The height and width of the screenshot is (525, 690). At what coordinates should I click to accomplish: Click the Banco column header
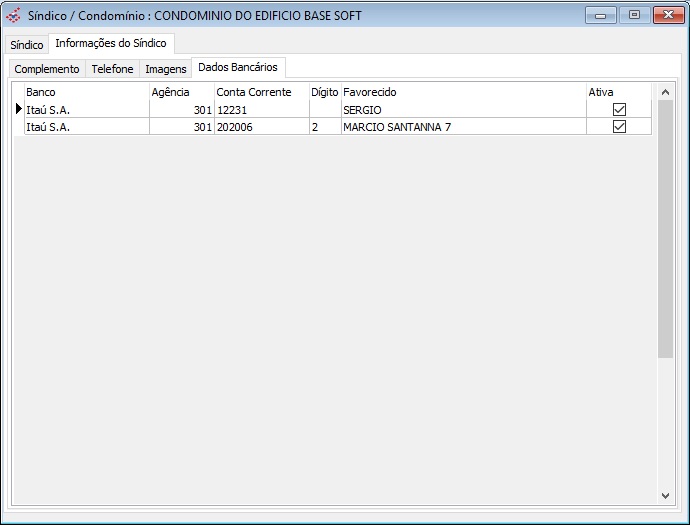point(86,92)
